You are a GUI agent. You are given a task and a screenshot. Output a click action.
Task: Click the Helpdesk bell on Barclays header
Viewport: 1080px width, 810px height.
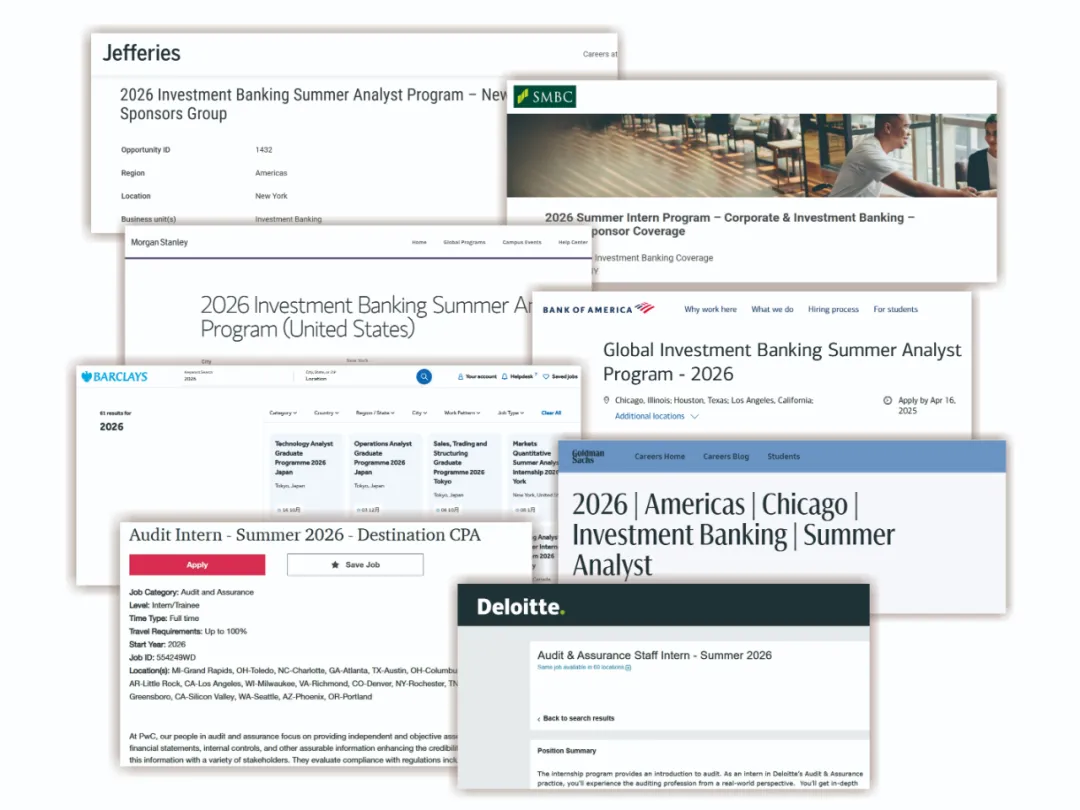(519, 377)
